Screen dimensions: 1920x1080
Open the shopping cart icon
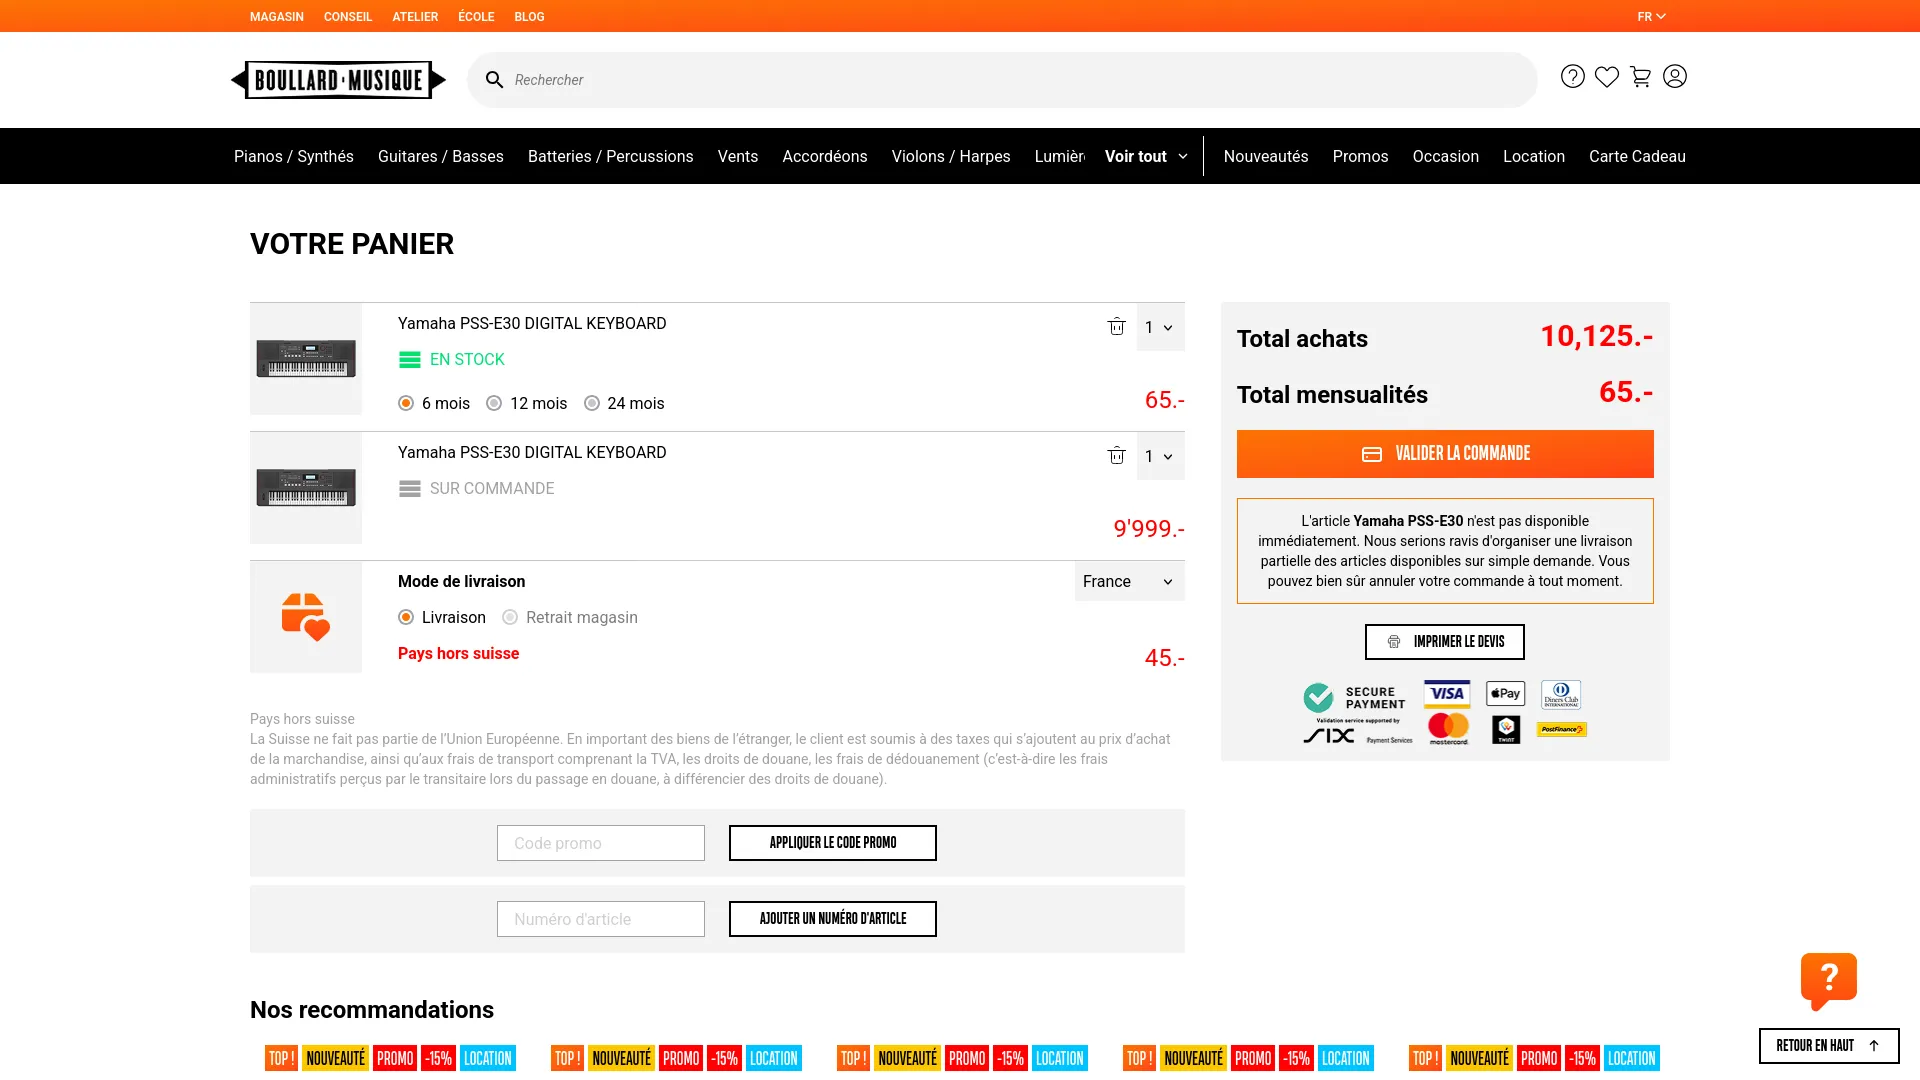(1641, 77)
